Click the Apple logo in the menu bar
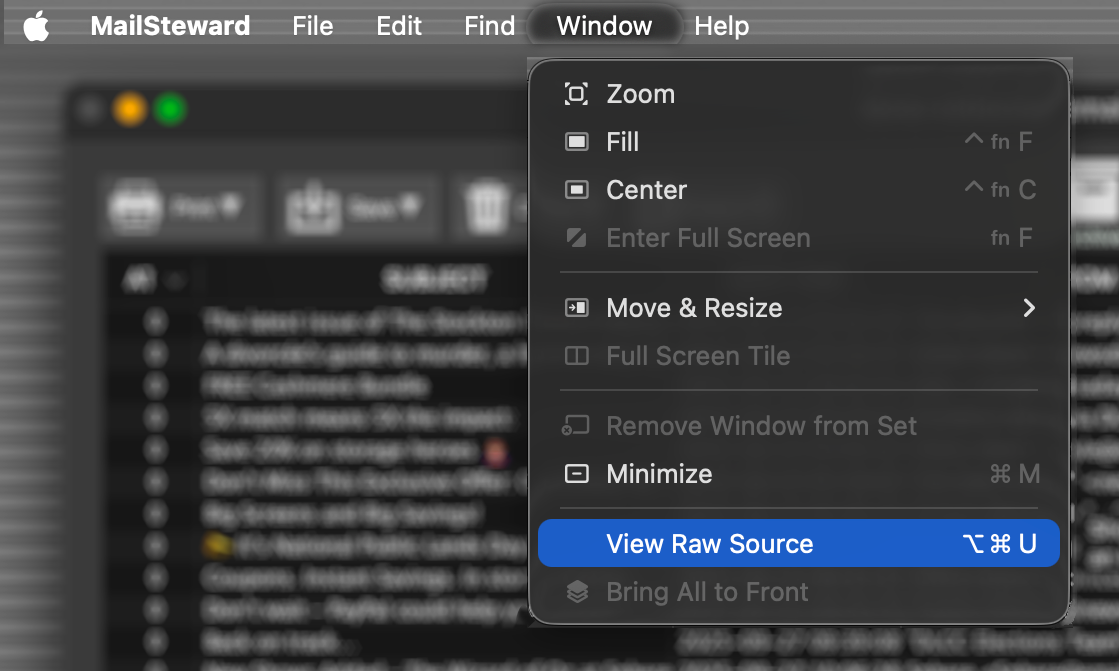Screen dimensions: 1119x671 pyautogui.click(x=38, y=26)
